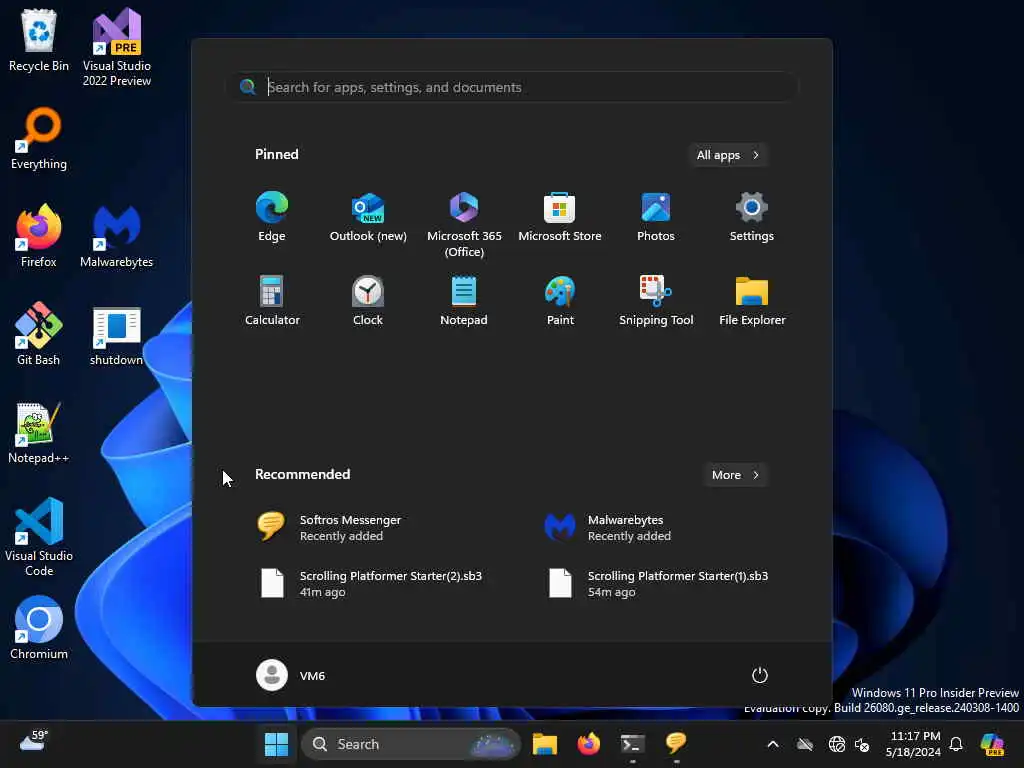Screen dimensions: 1024x768
Task: Click the network globe tray icon
Action: pyautogui.click(x=837, y=744)
